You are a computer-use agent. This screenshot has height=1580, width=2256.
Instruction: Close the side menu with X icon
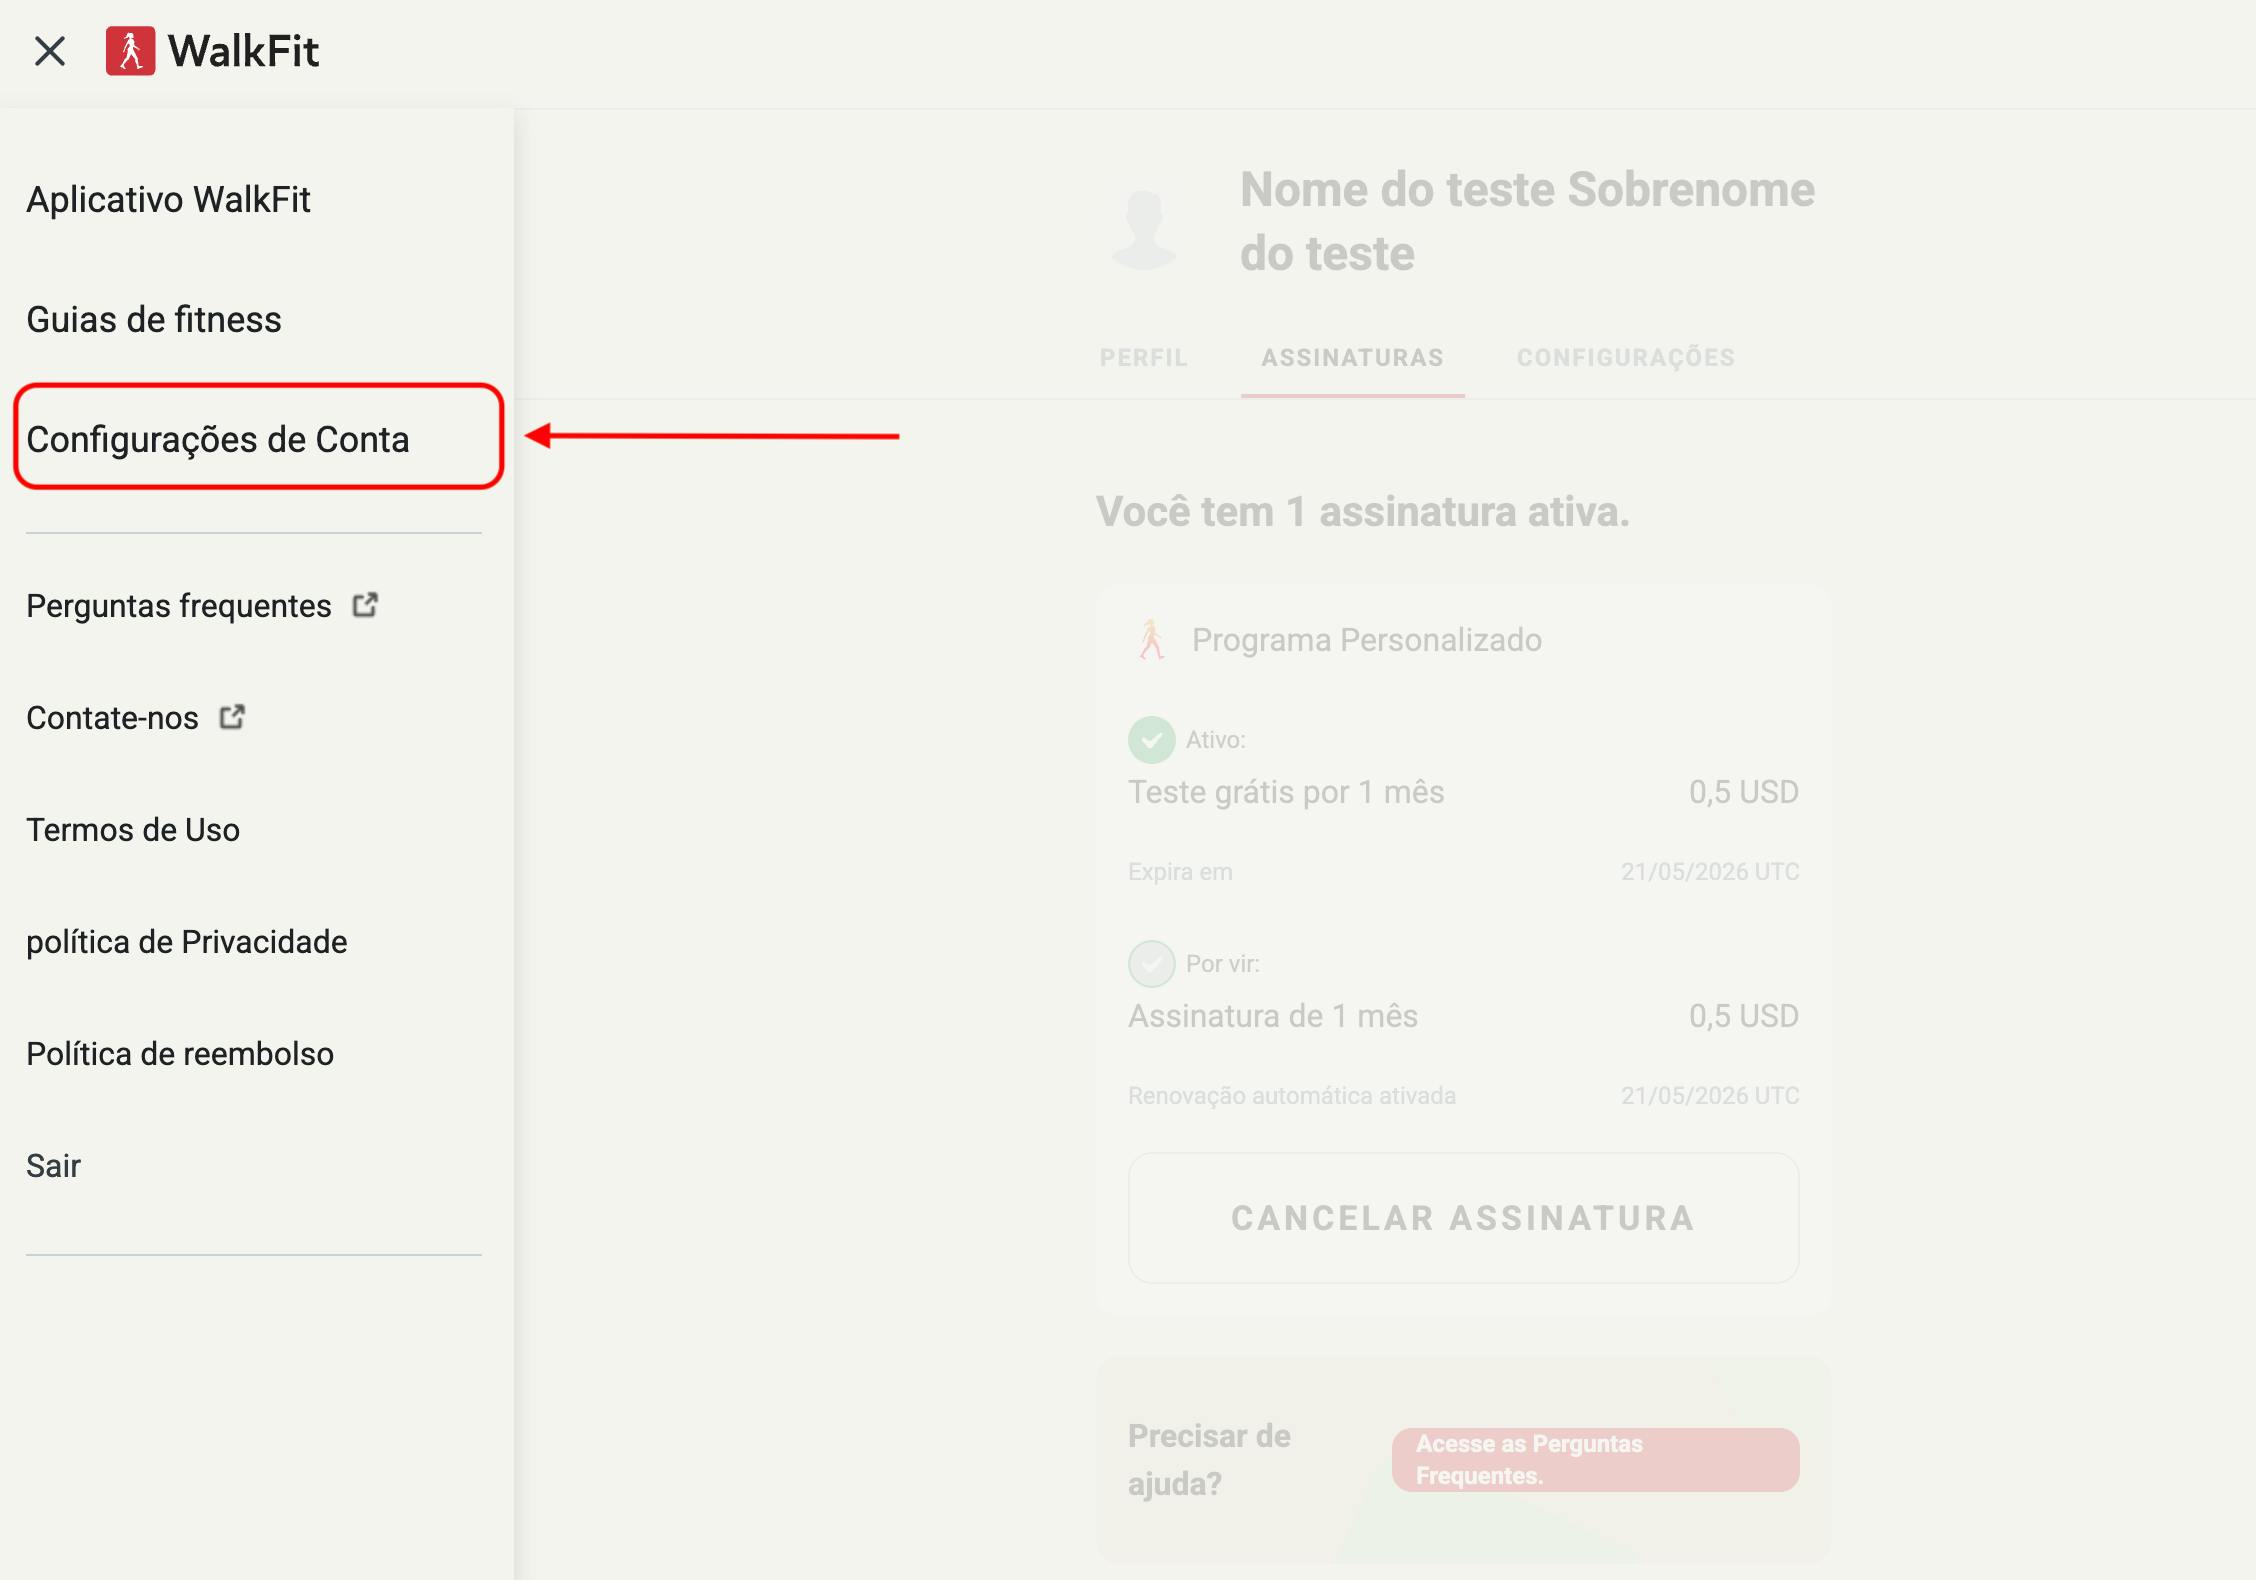pos(50,51)
